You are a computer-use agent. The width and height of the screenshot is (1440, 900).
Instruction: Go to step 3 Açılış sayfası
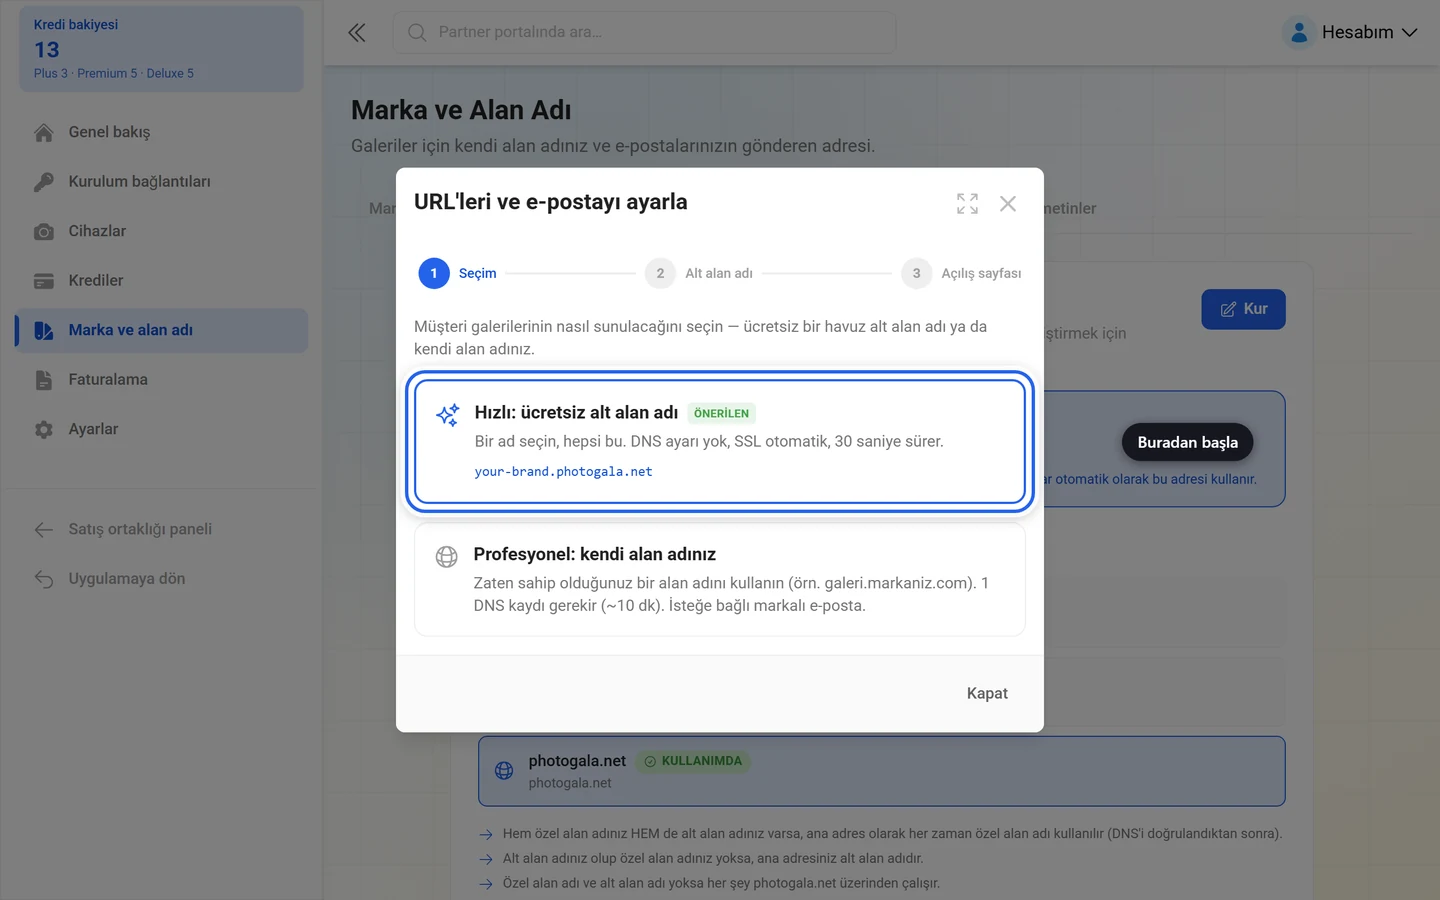(961, 273)
